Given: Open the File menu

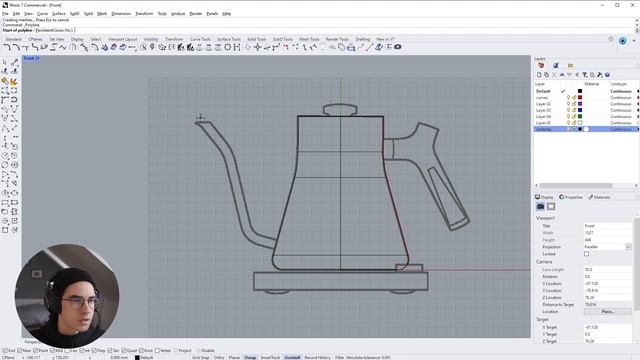Looking at the screenshot, I should (5, 13).
